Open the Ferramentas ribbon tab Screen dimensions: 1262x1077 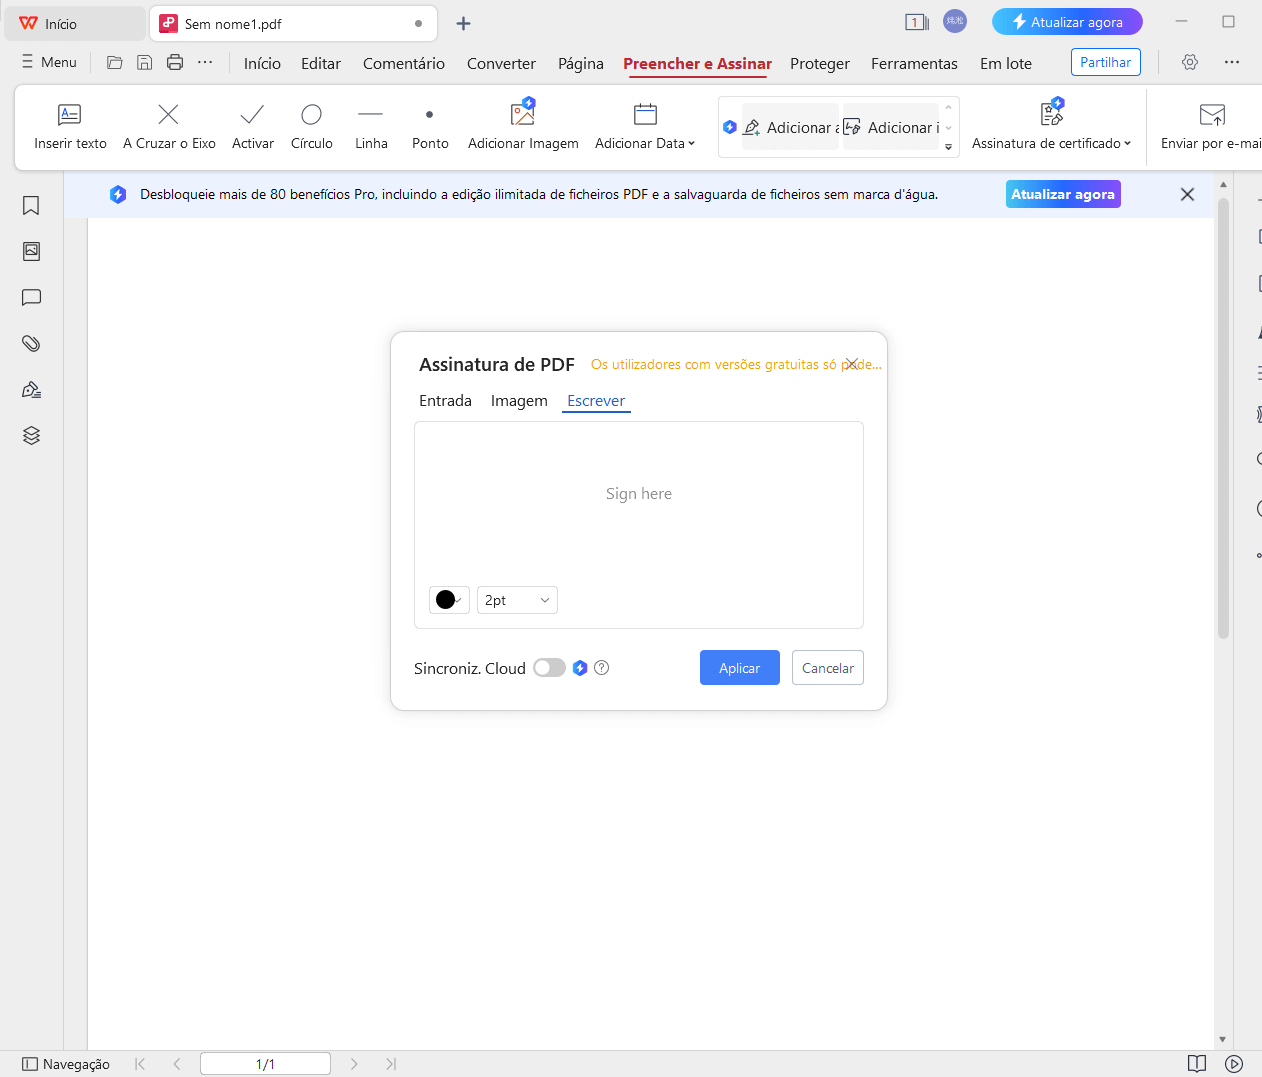coord(914,63)
